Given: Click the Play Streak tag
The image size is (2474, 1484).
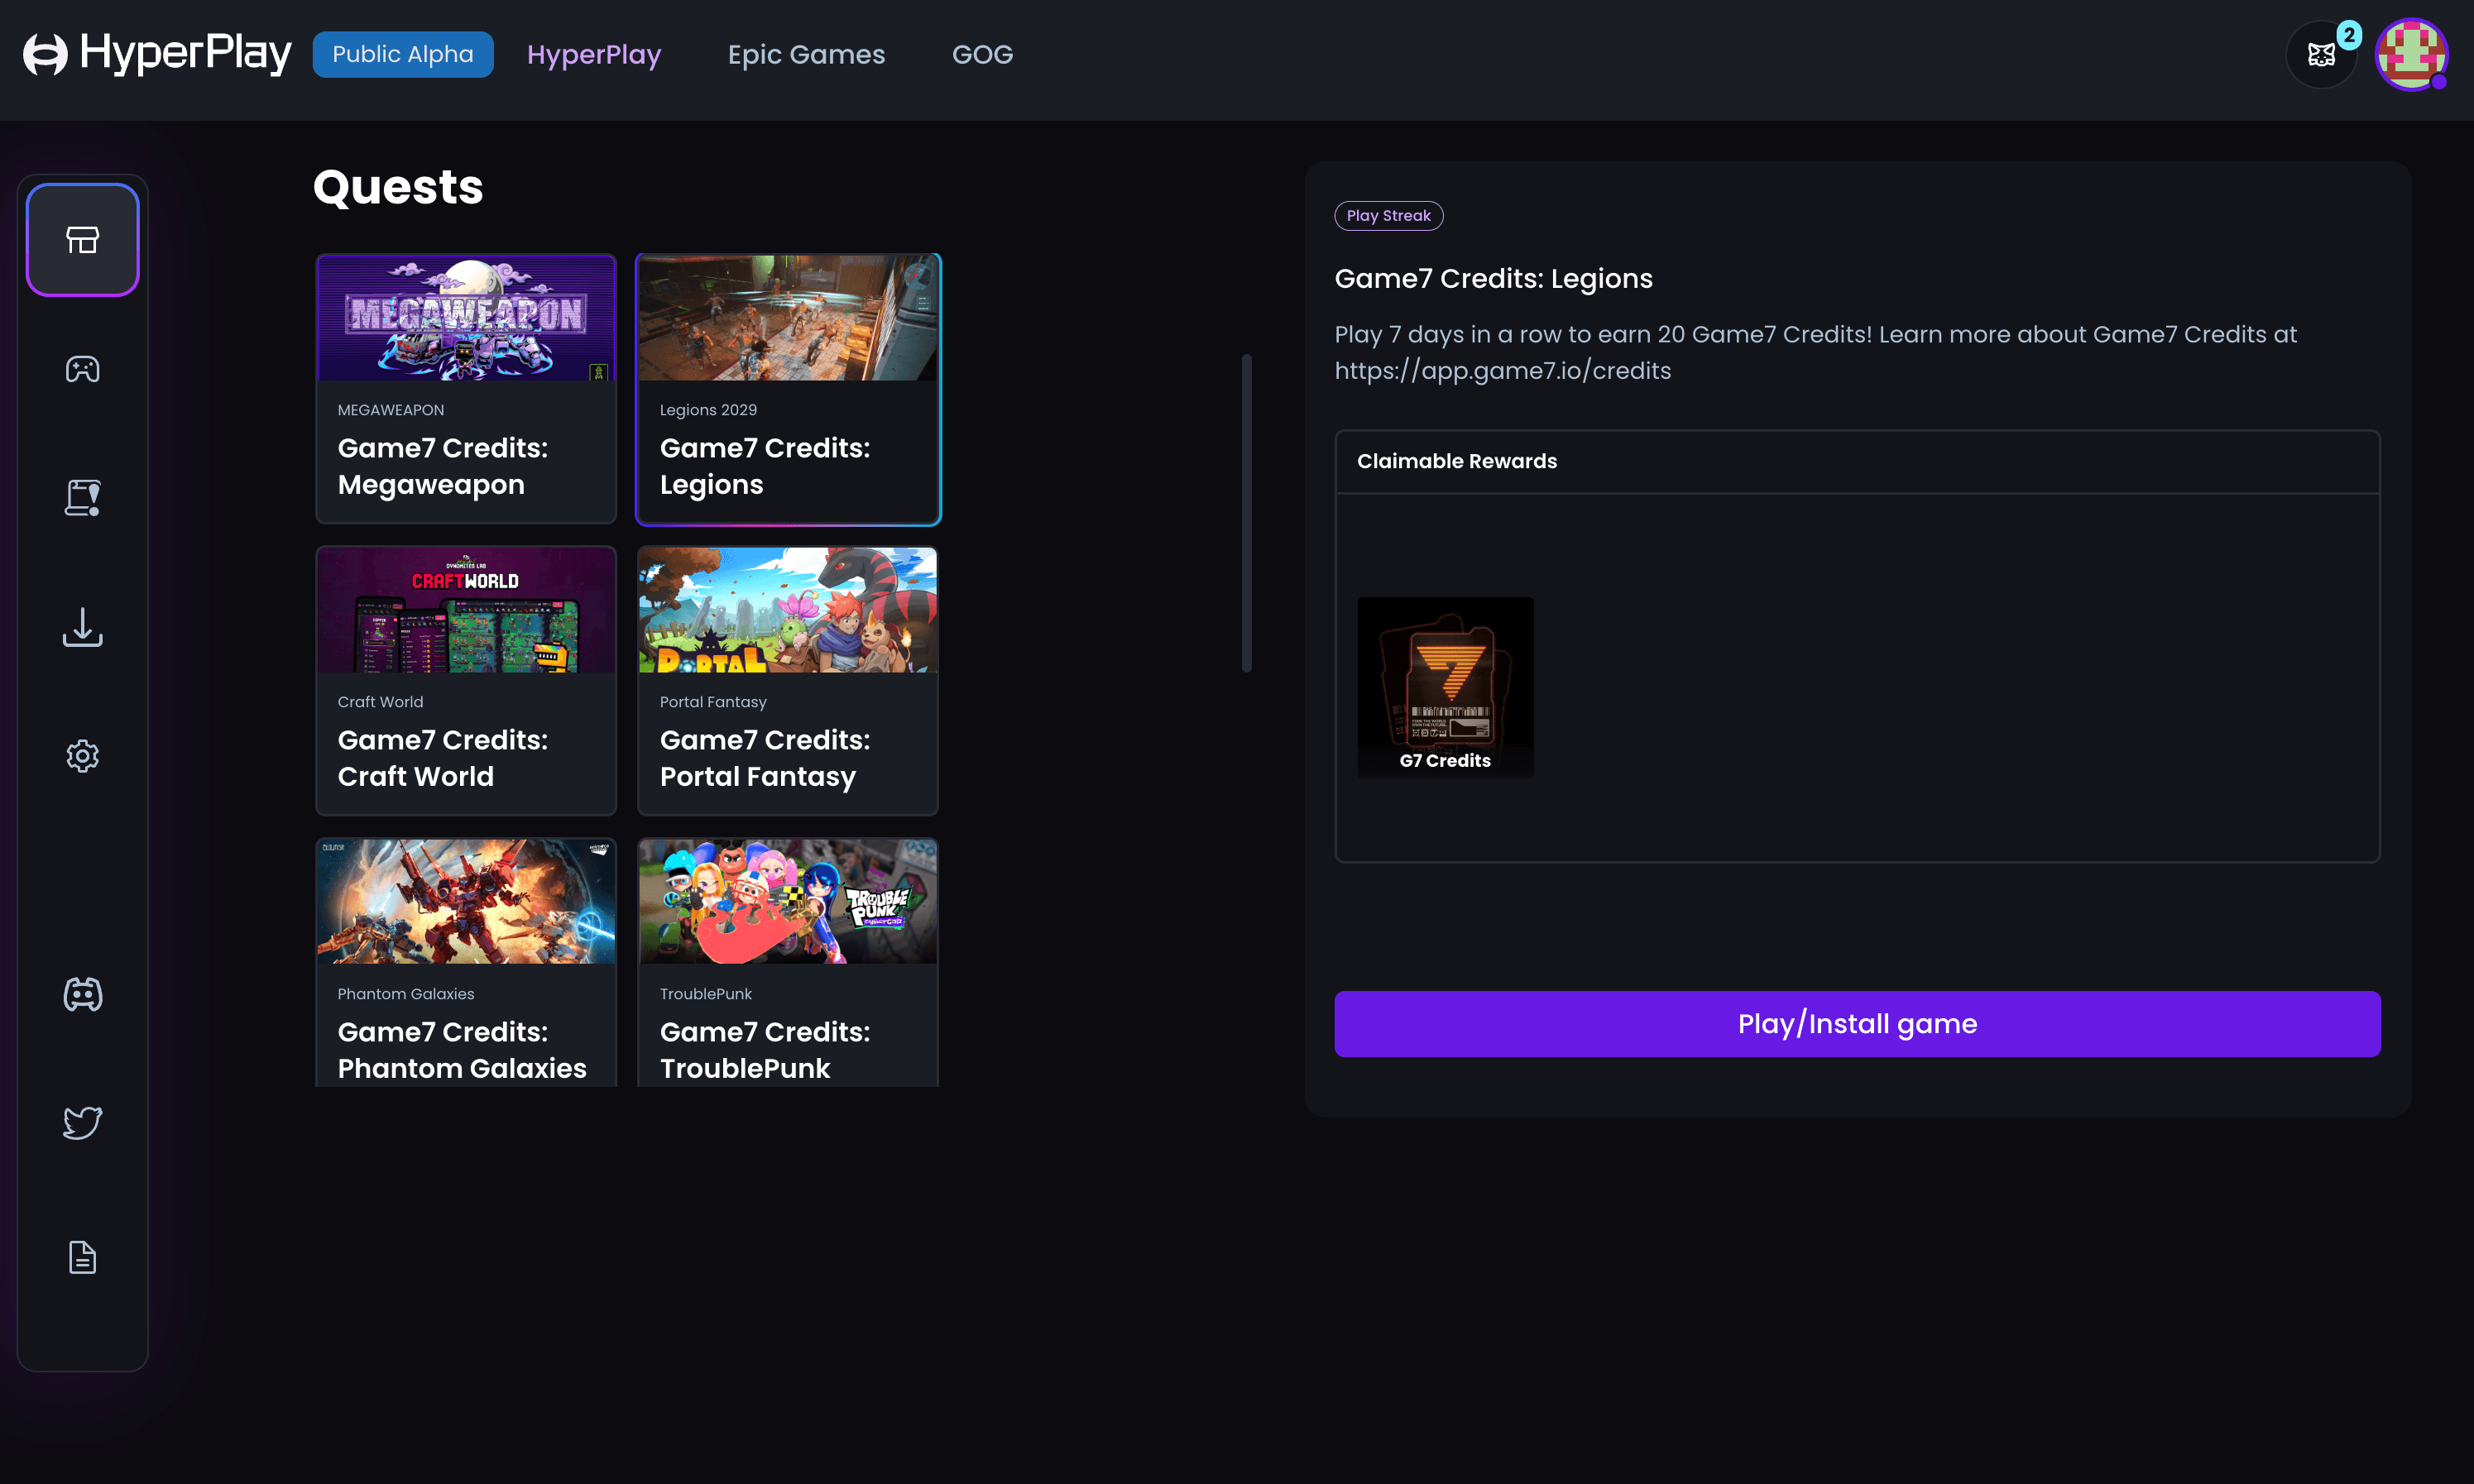Looking at the screenshot, I should 1388,215.
